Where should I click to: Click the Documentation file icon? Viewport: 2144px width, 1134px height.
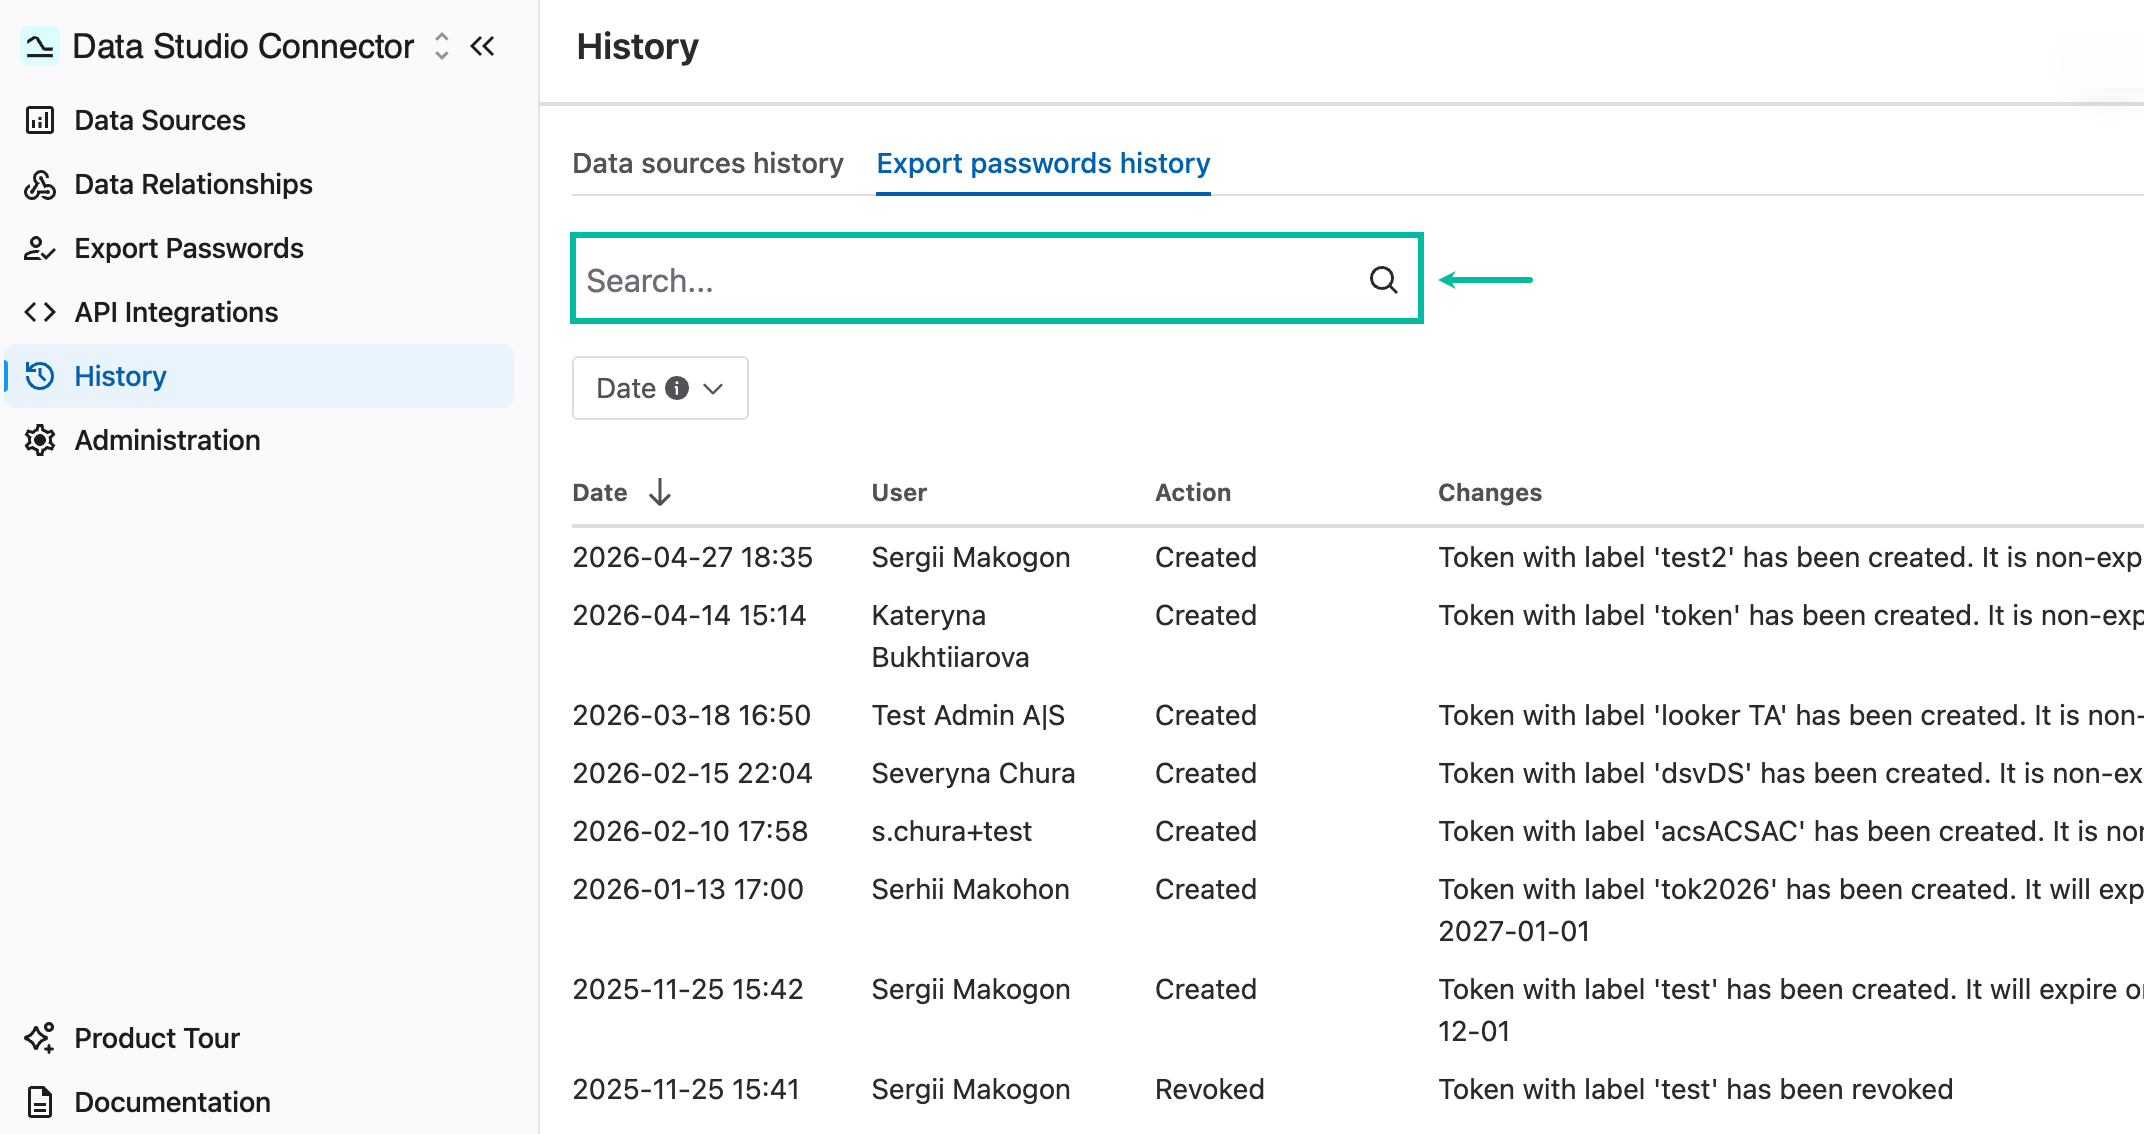tap(40, 1102)
